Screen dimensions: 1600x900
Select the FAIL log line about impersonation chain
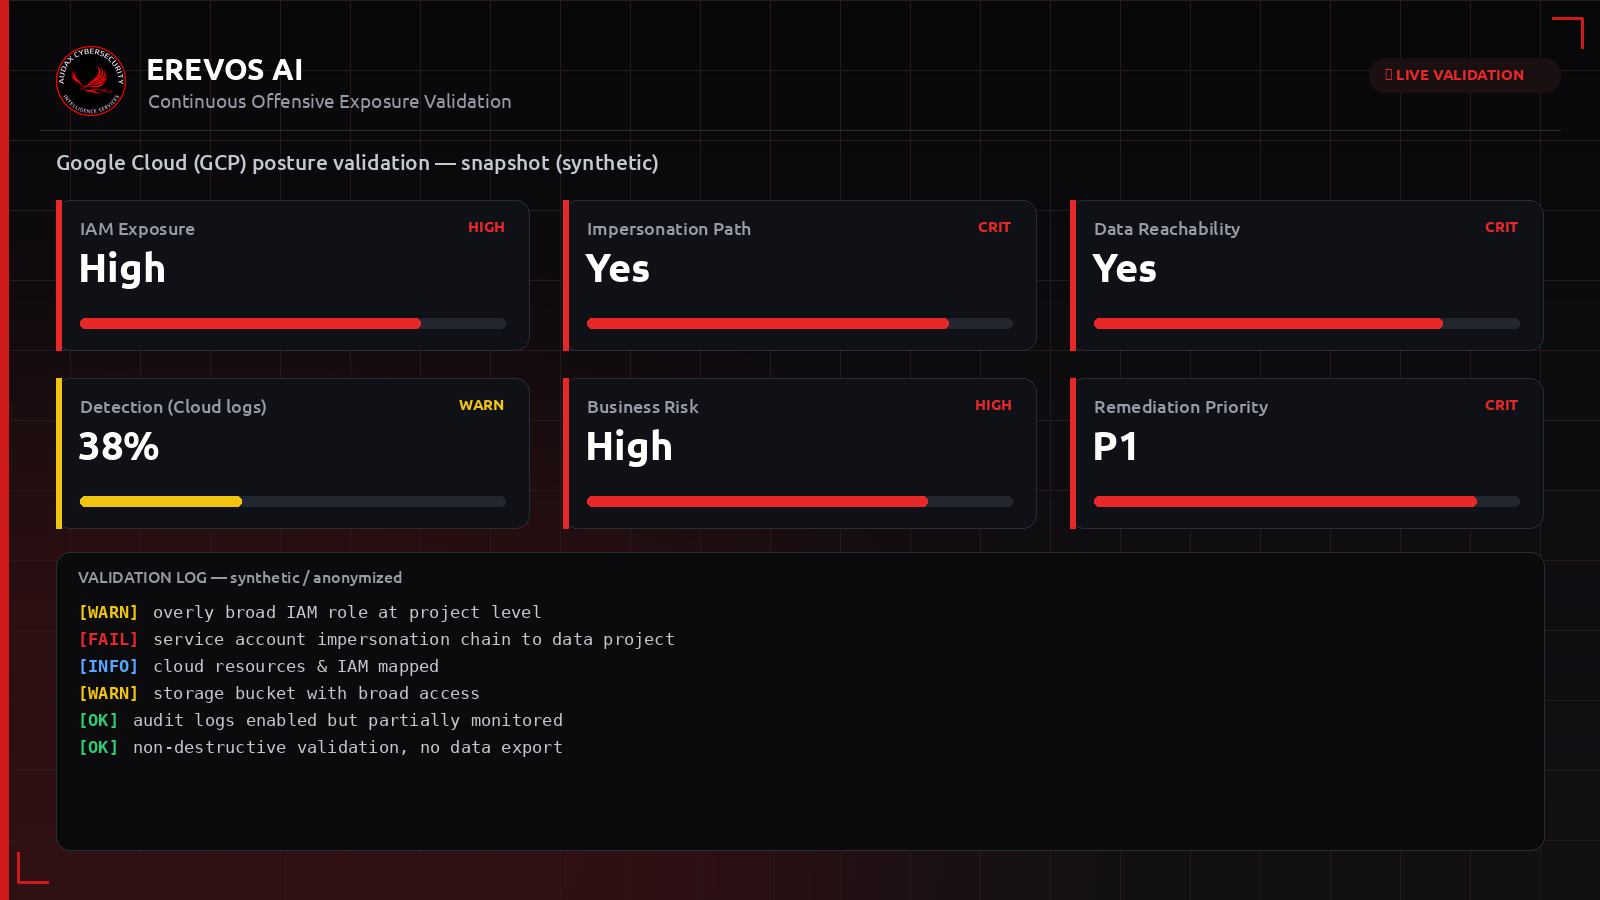pos(377,639)
